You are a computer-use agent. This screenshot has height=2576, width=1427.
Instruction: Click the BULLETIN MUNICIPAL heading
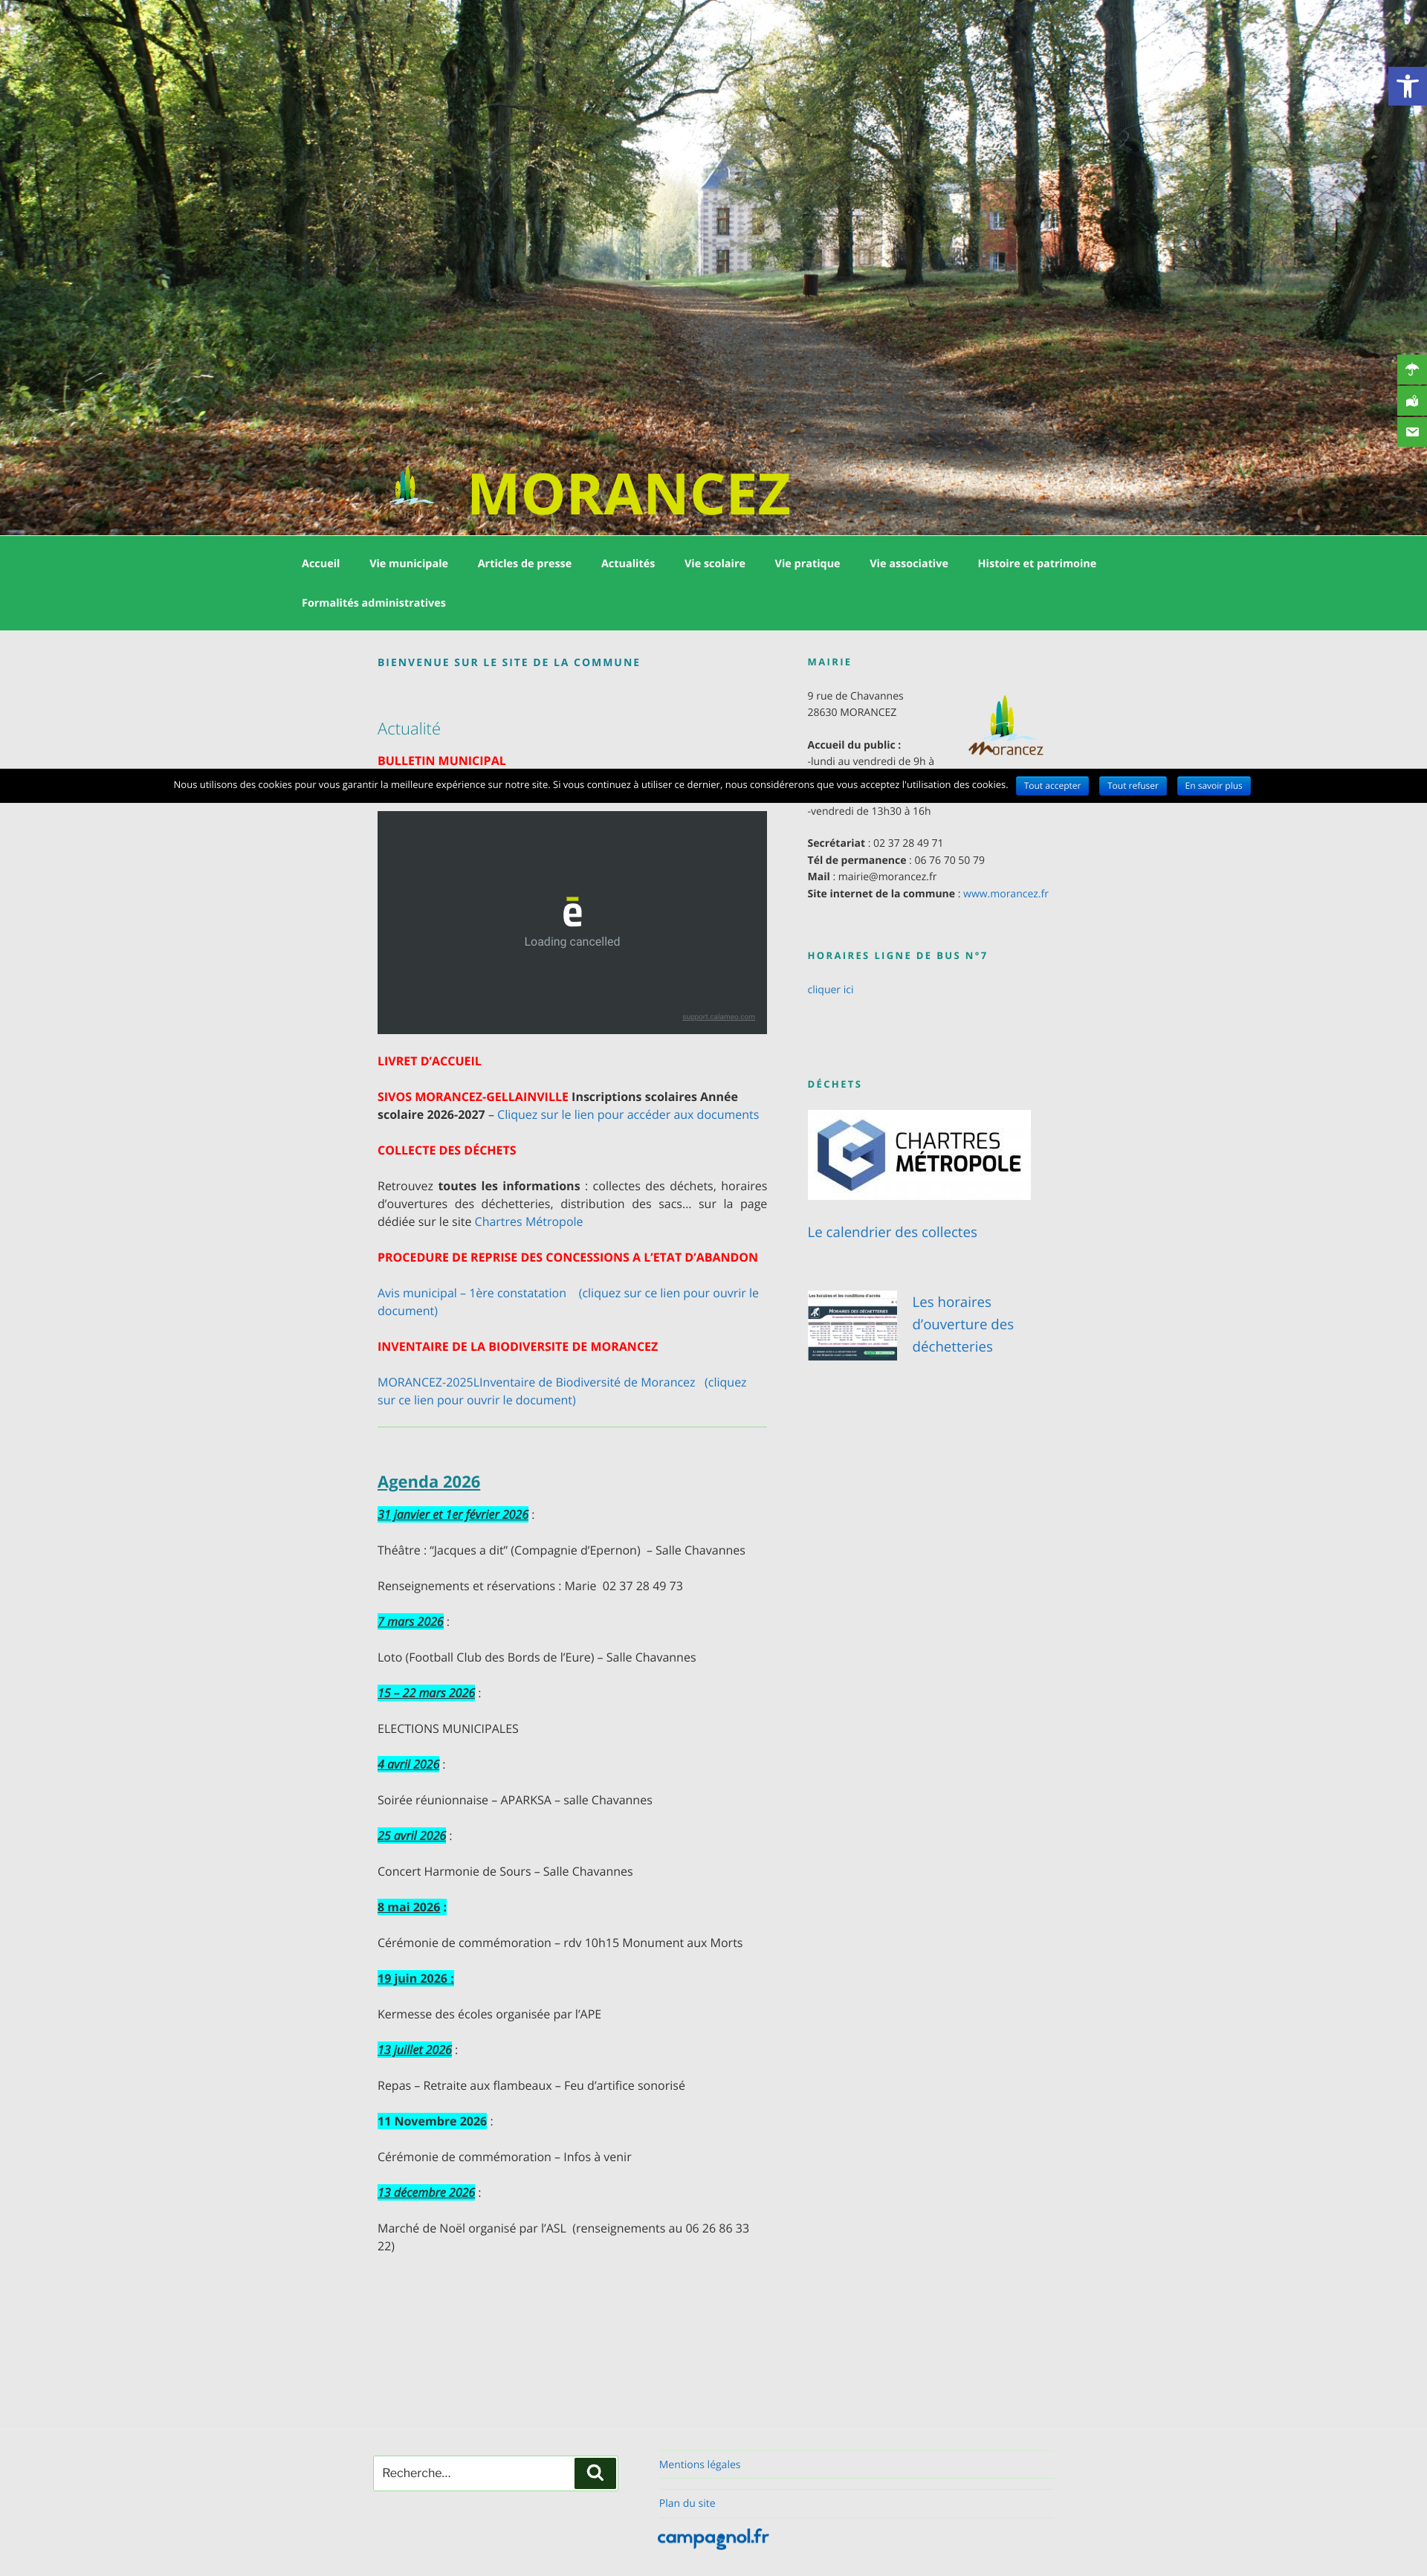coord(442,760)
